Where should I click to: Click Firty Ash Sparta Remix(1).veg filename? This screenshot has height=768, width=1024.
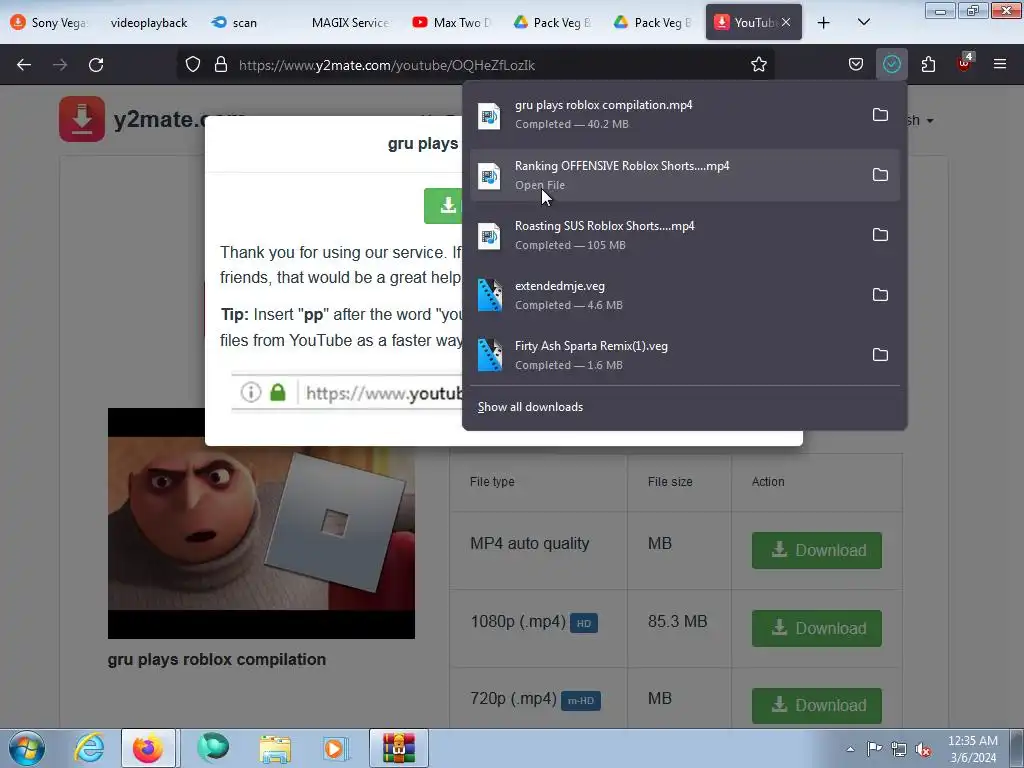pos(591,346)
